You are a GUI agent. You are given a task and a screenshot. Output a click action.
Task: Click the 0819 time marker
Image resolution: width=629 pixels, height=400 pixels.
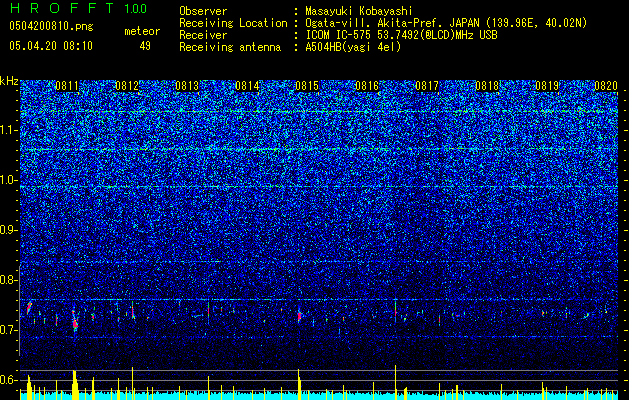(547, 86)
